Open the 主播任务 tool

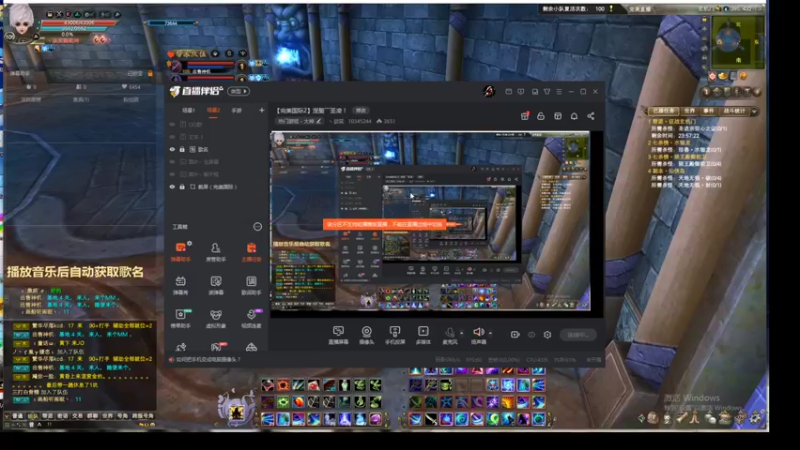[x=251, y=252]
